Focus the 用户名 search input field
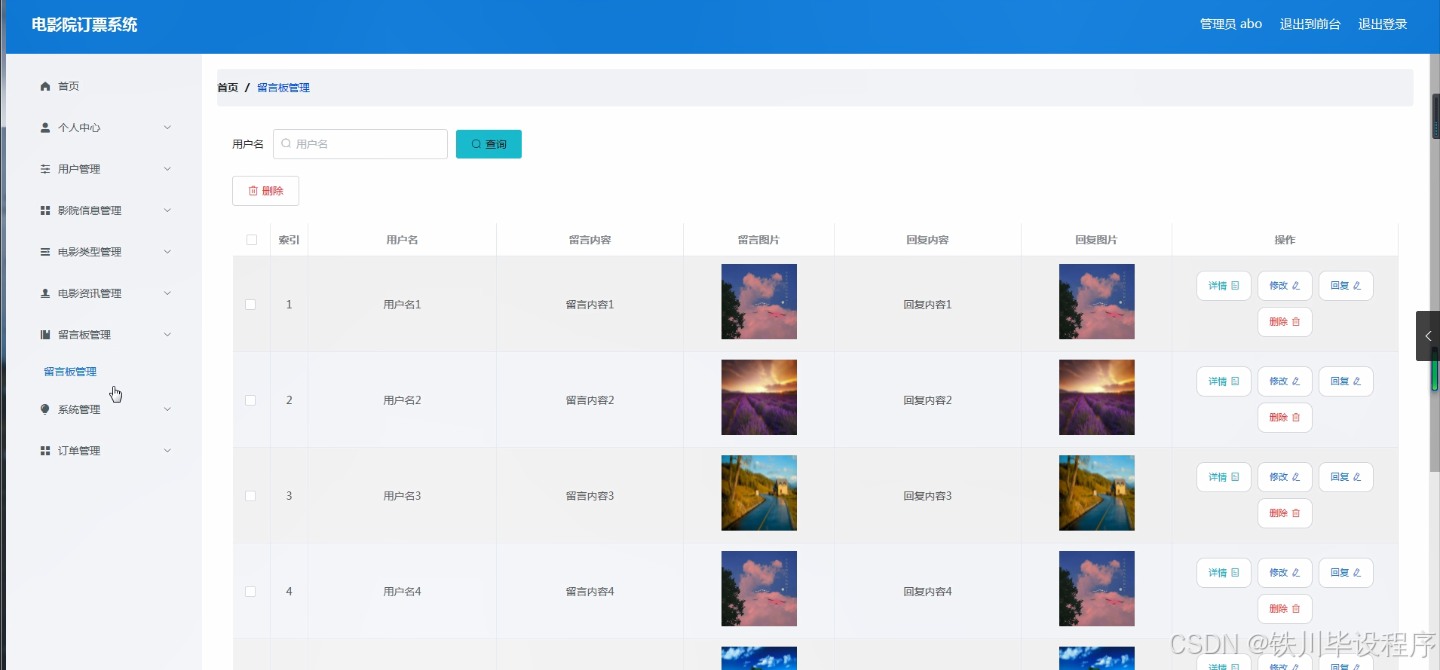1440x670 pixels. (360, 144)
